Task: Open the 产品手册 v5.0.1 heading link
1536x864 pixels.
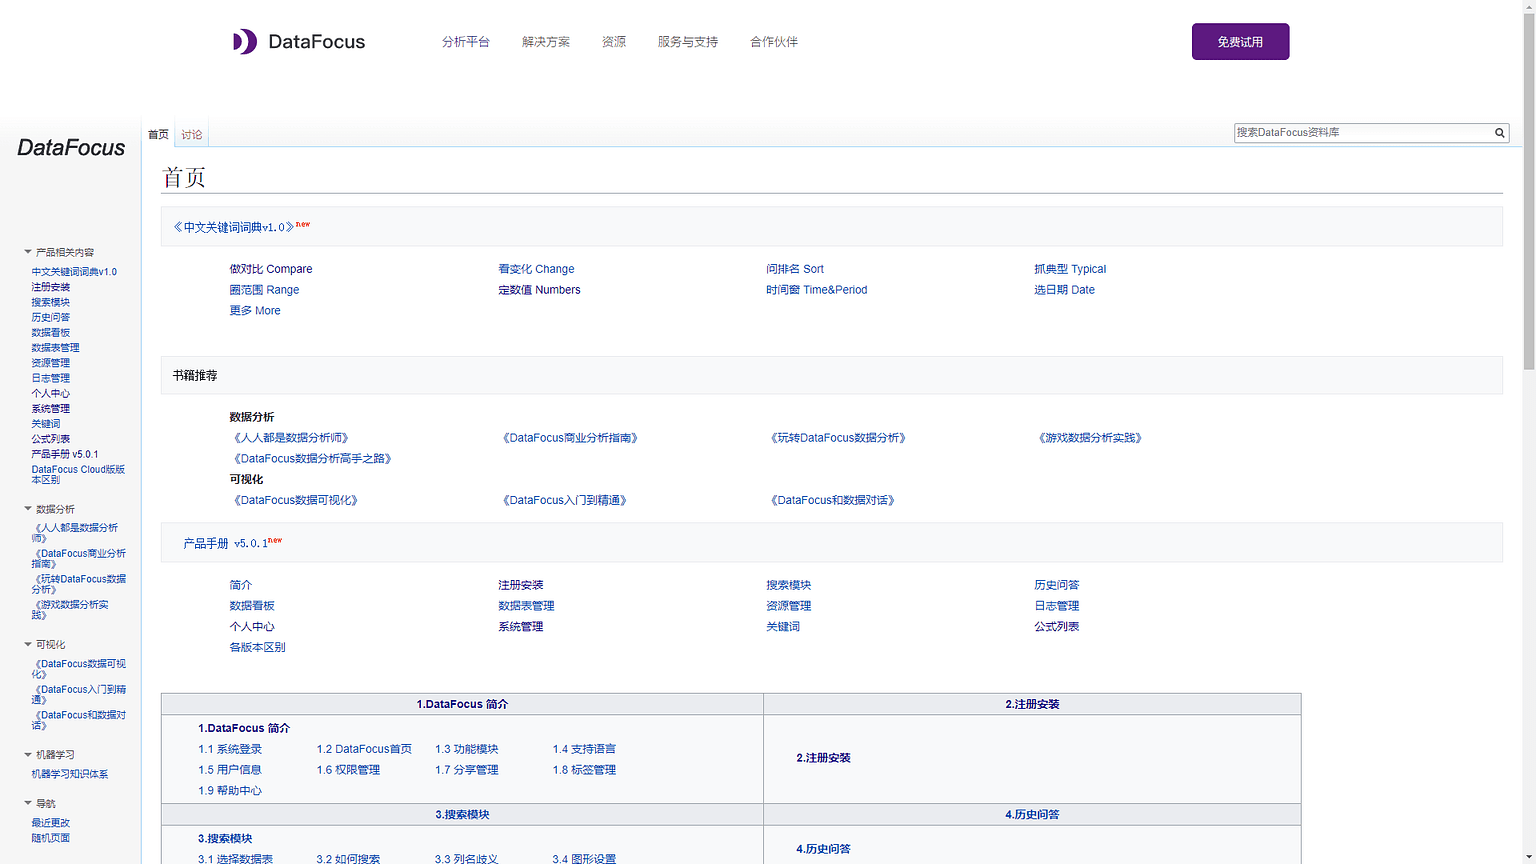Action: 226,543
